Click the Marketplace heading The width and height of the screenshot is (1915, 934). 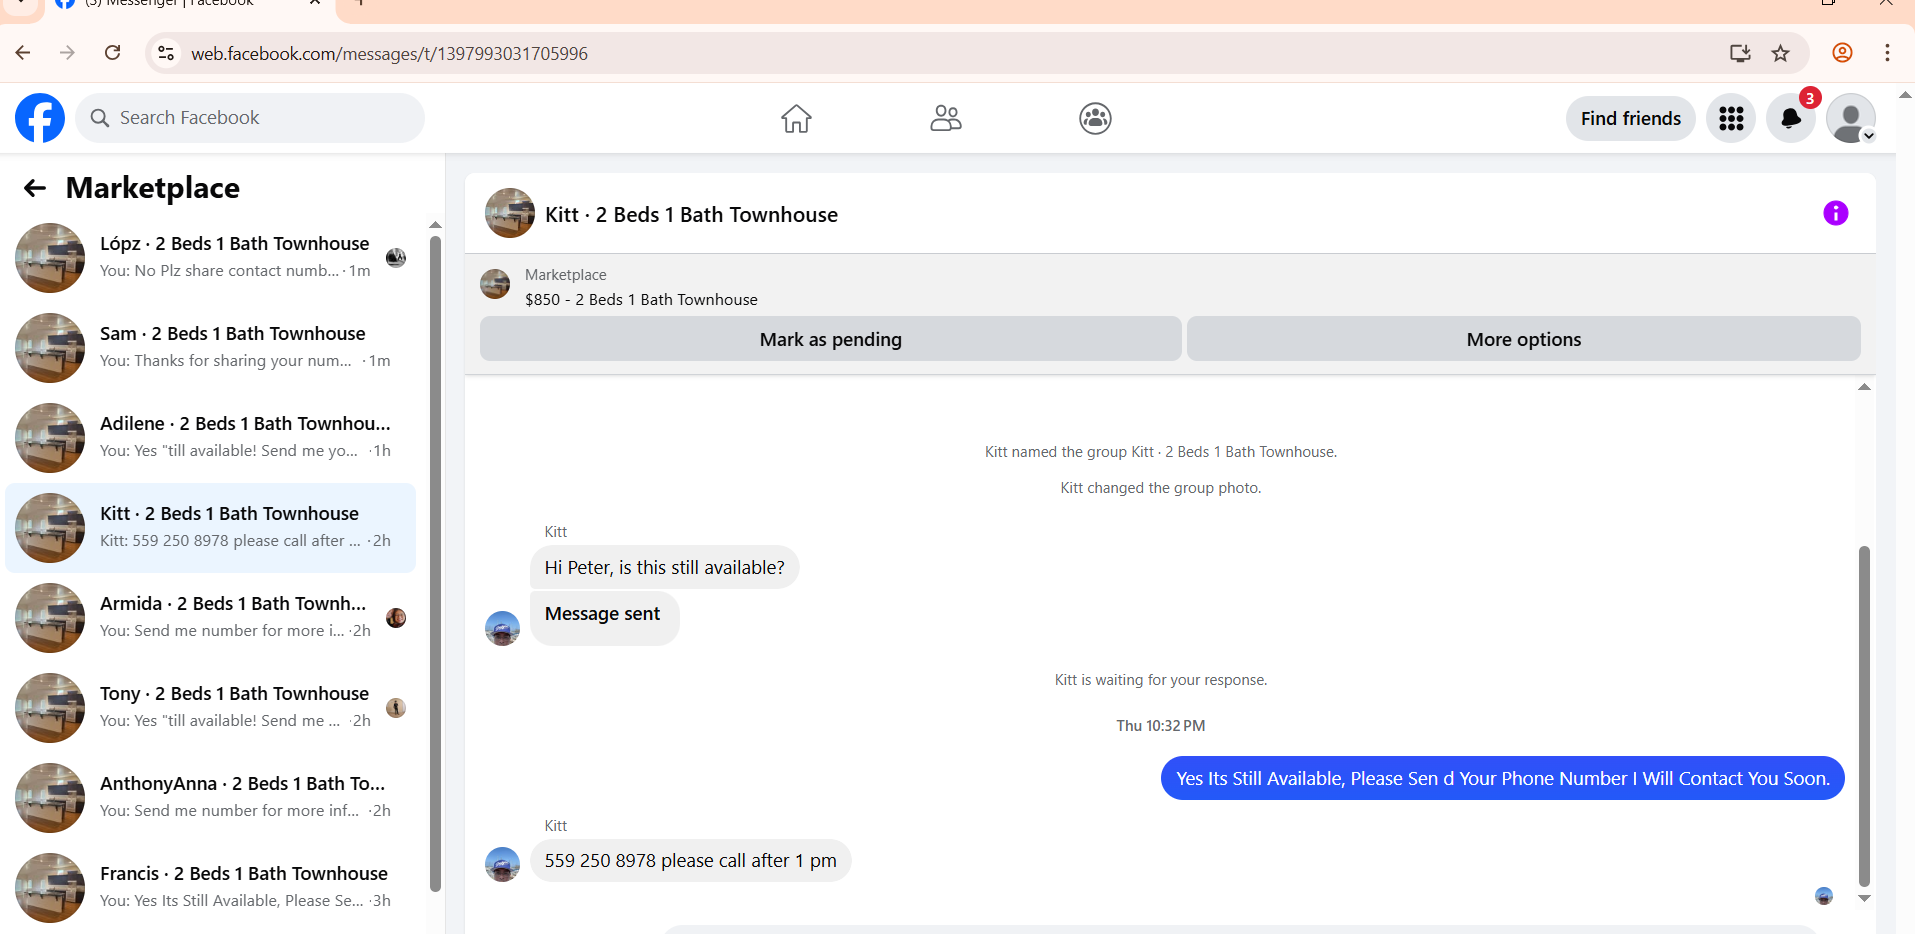point(153,188)
